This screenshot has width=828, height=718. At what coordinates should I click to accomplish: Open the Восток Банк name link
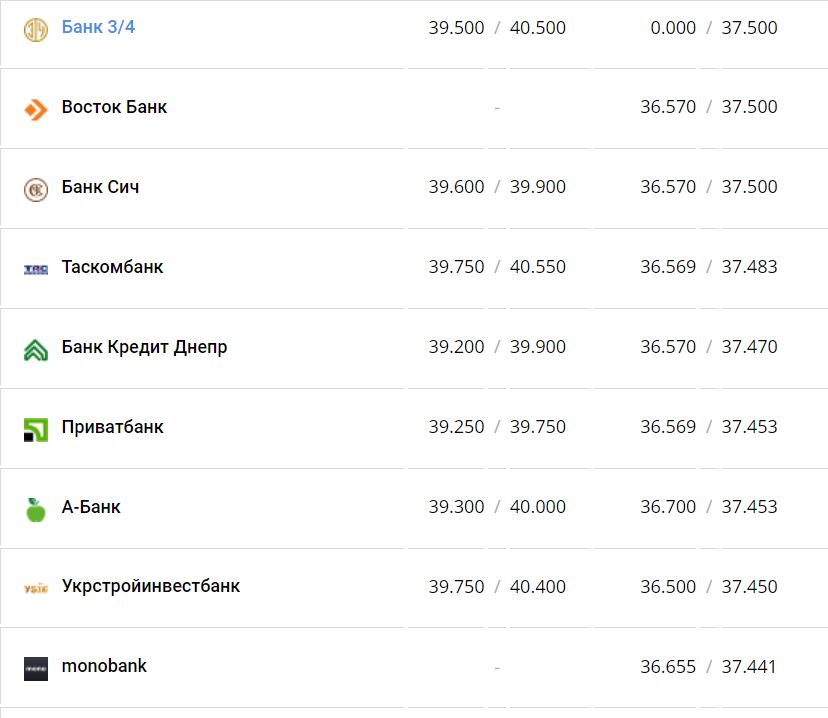pyautogui.click(x=114, y=107)
